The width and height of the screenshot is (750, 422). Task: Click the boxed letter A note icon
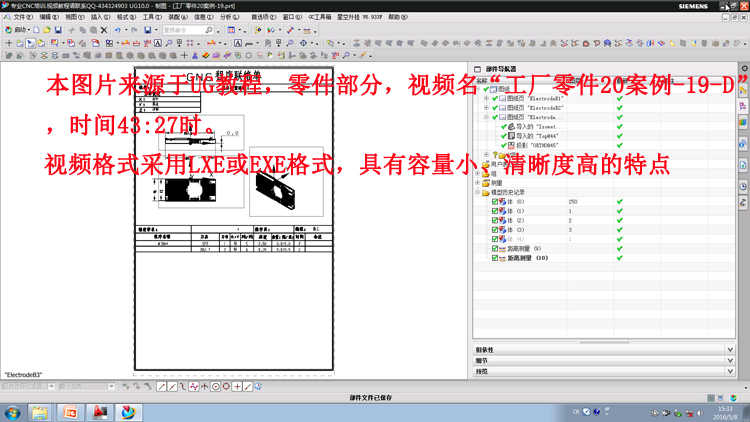tap(158, 43)
